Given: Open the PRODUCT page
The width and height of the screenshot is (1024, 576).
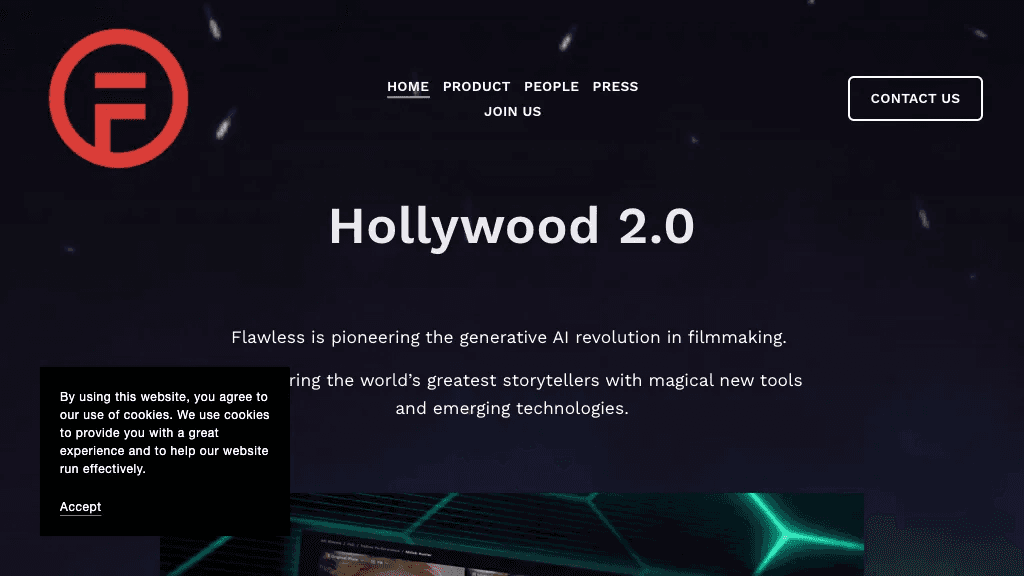Looking at the screenshot, I should pos(477,87).
